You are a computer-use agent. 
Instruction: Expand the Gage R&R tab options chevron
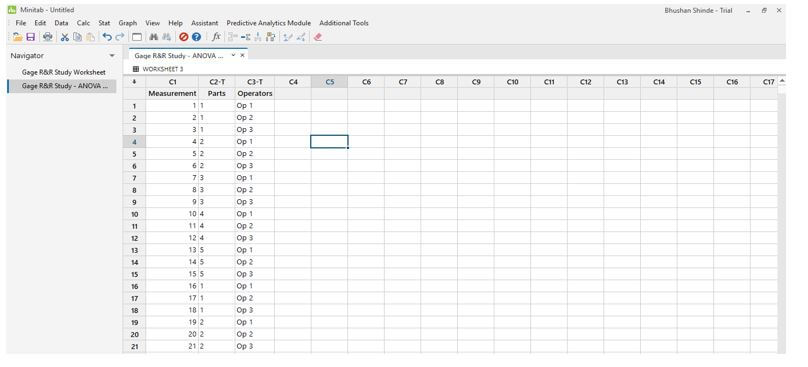coord(233,55)
